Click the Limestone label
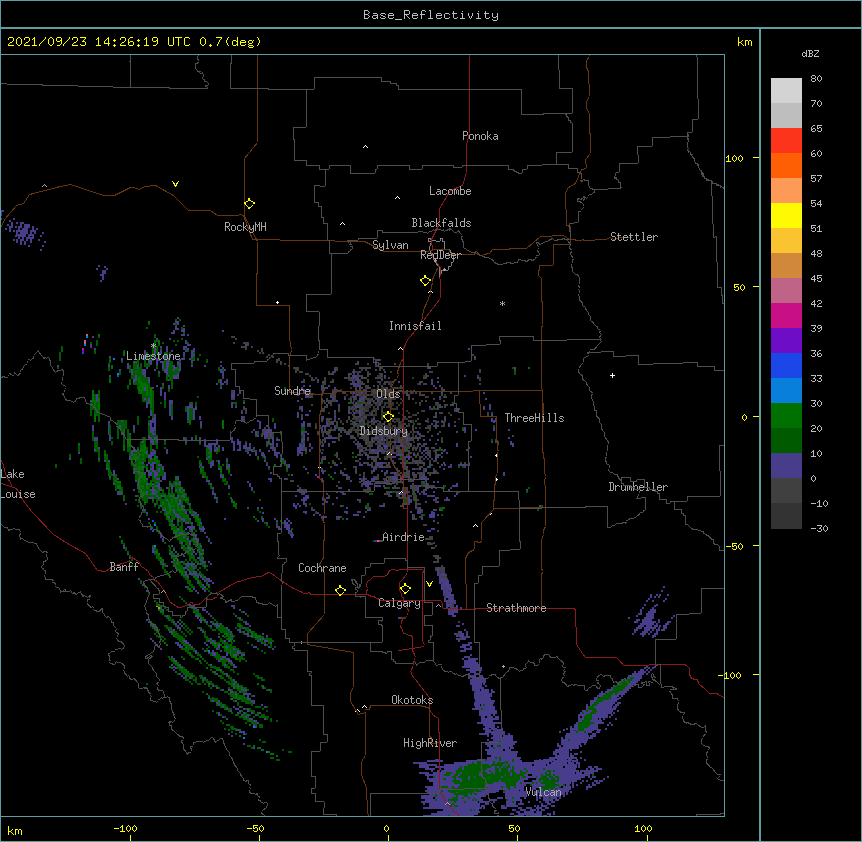The image size is (862, 842). [153, 356]
